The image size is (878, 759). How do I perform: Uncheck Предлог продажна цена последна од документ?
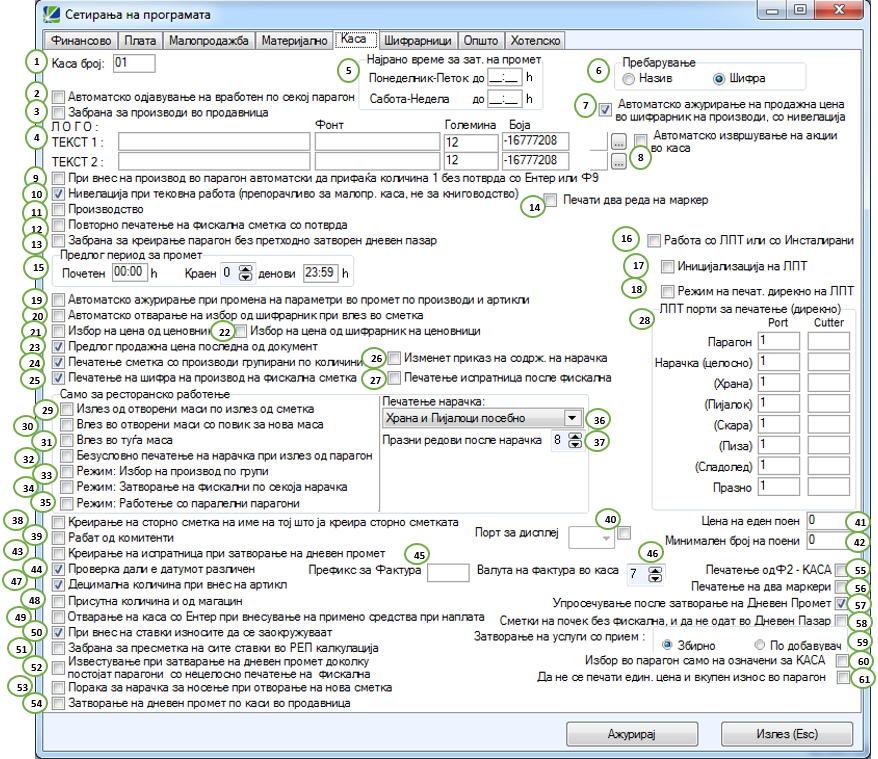click(x=58, y=347)
